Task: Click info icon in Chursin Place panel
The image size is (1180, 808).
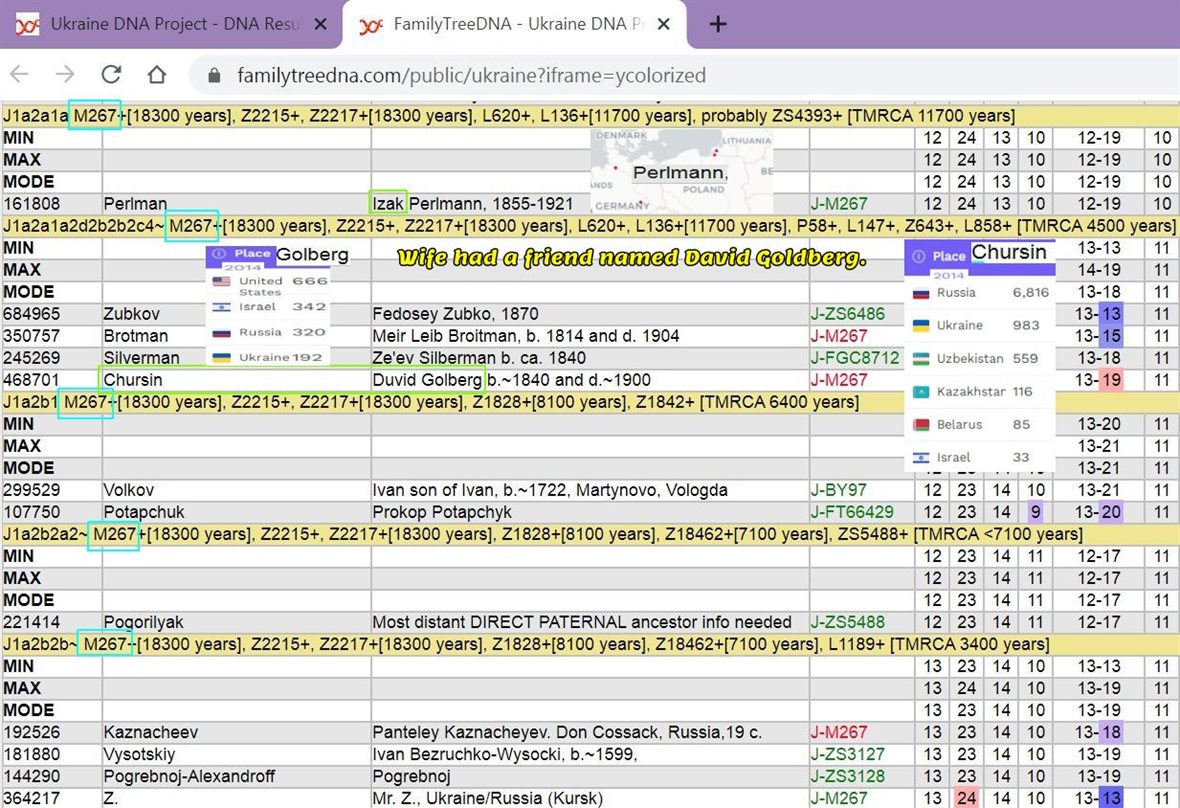Action: 919,256
